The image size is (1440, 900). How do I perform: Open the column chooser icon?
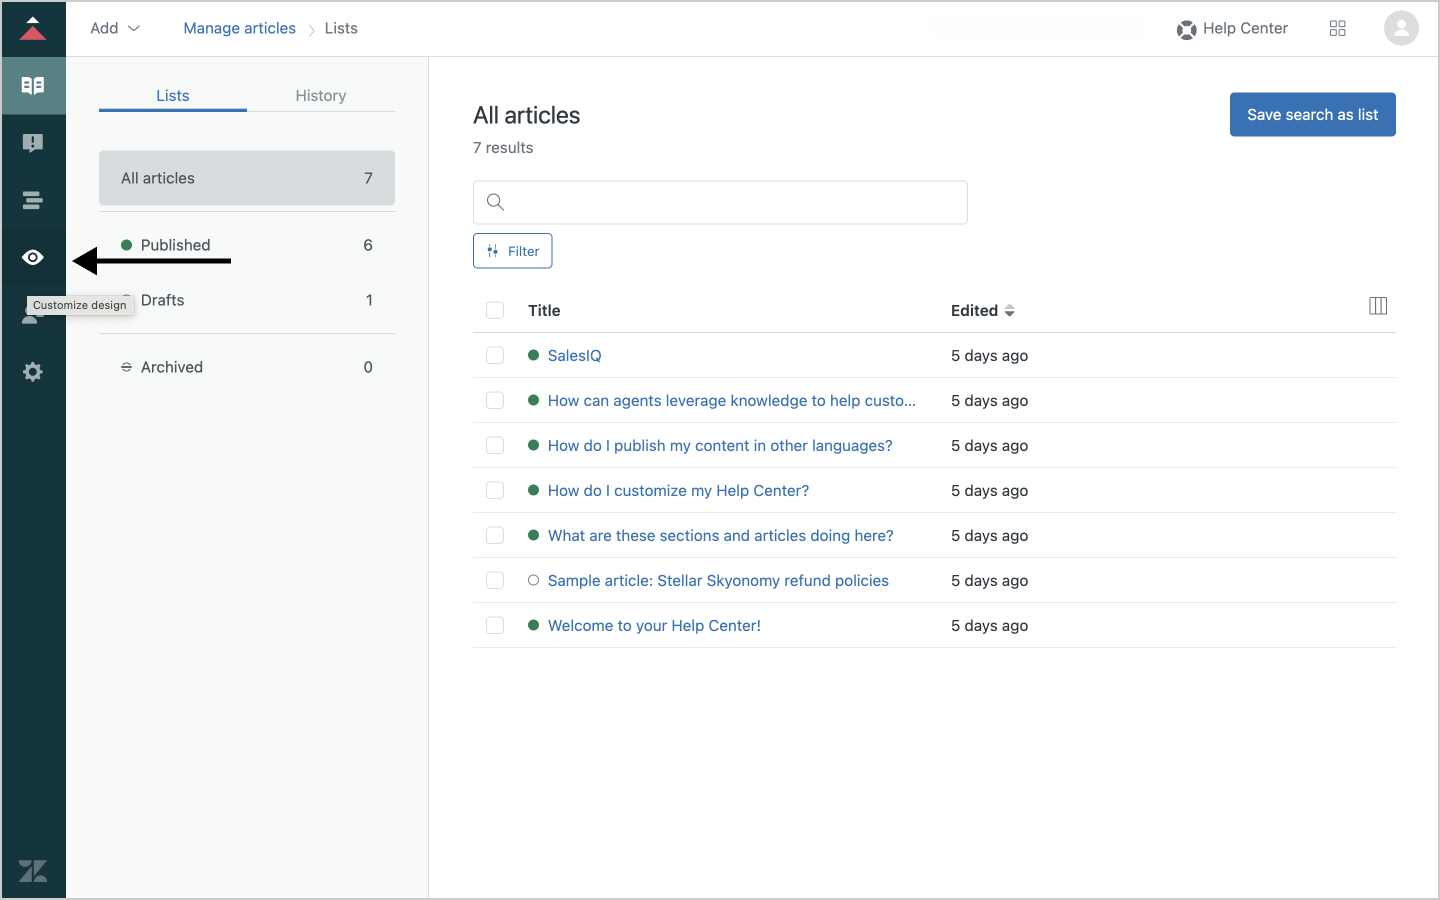tap(1377, 306)
